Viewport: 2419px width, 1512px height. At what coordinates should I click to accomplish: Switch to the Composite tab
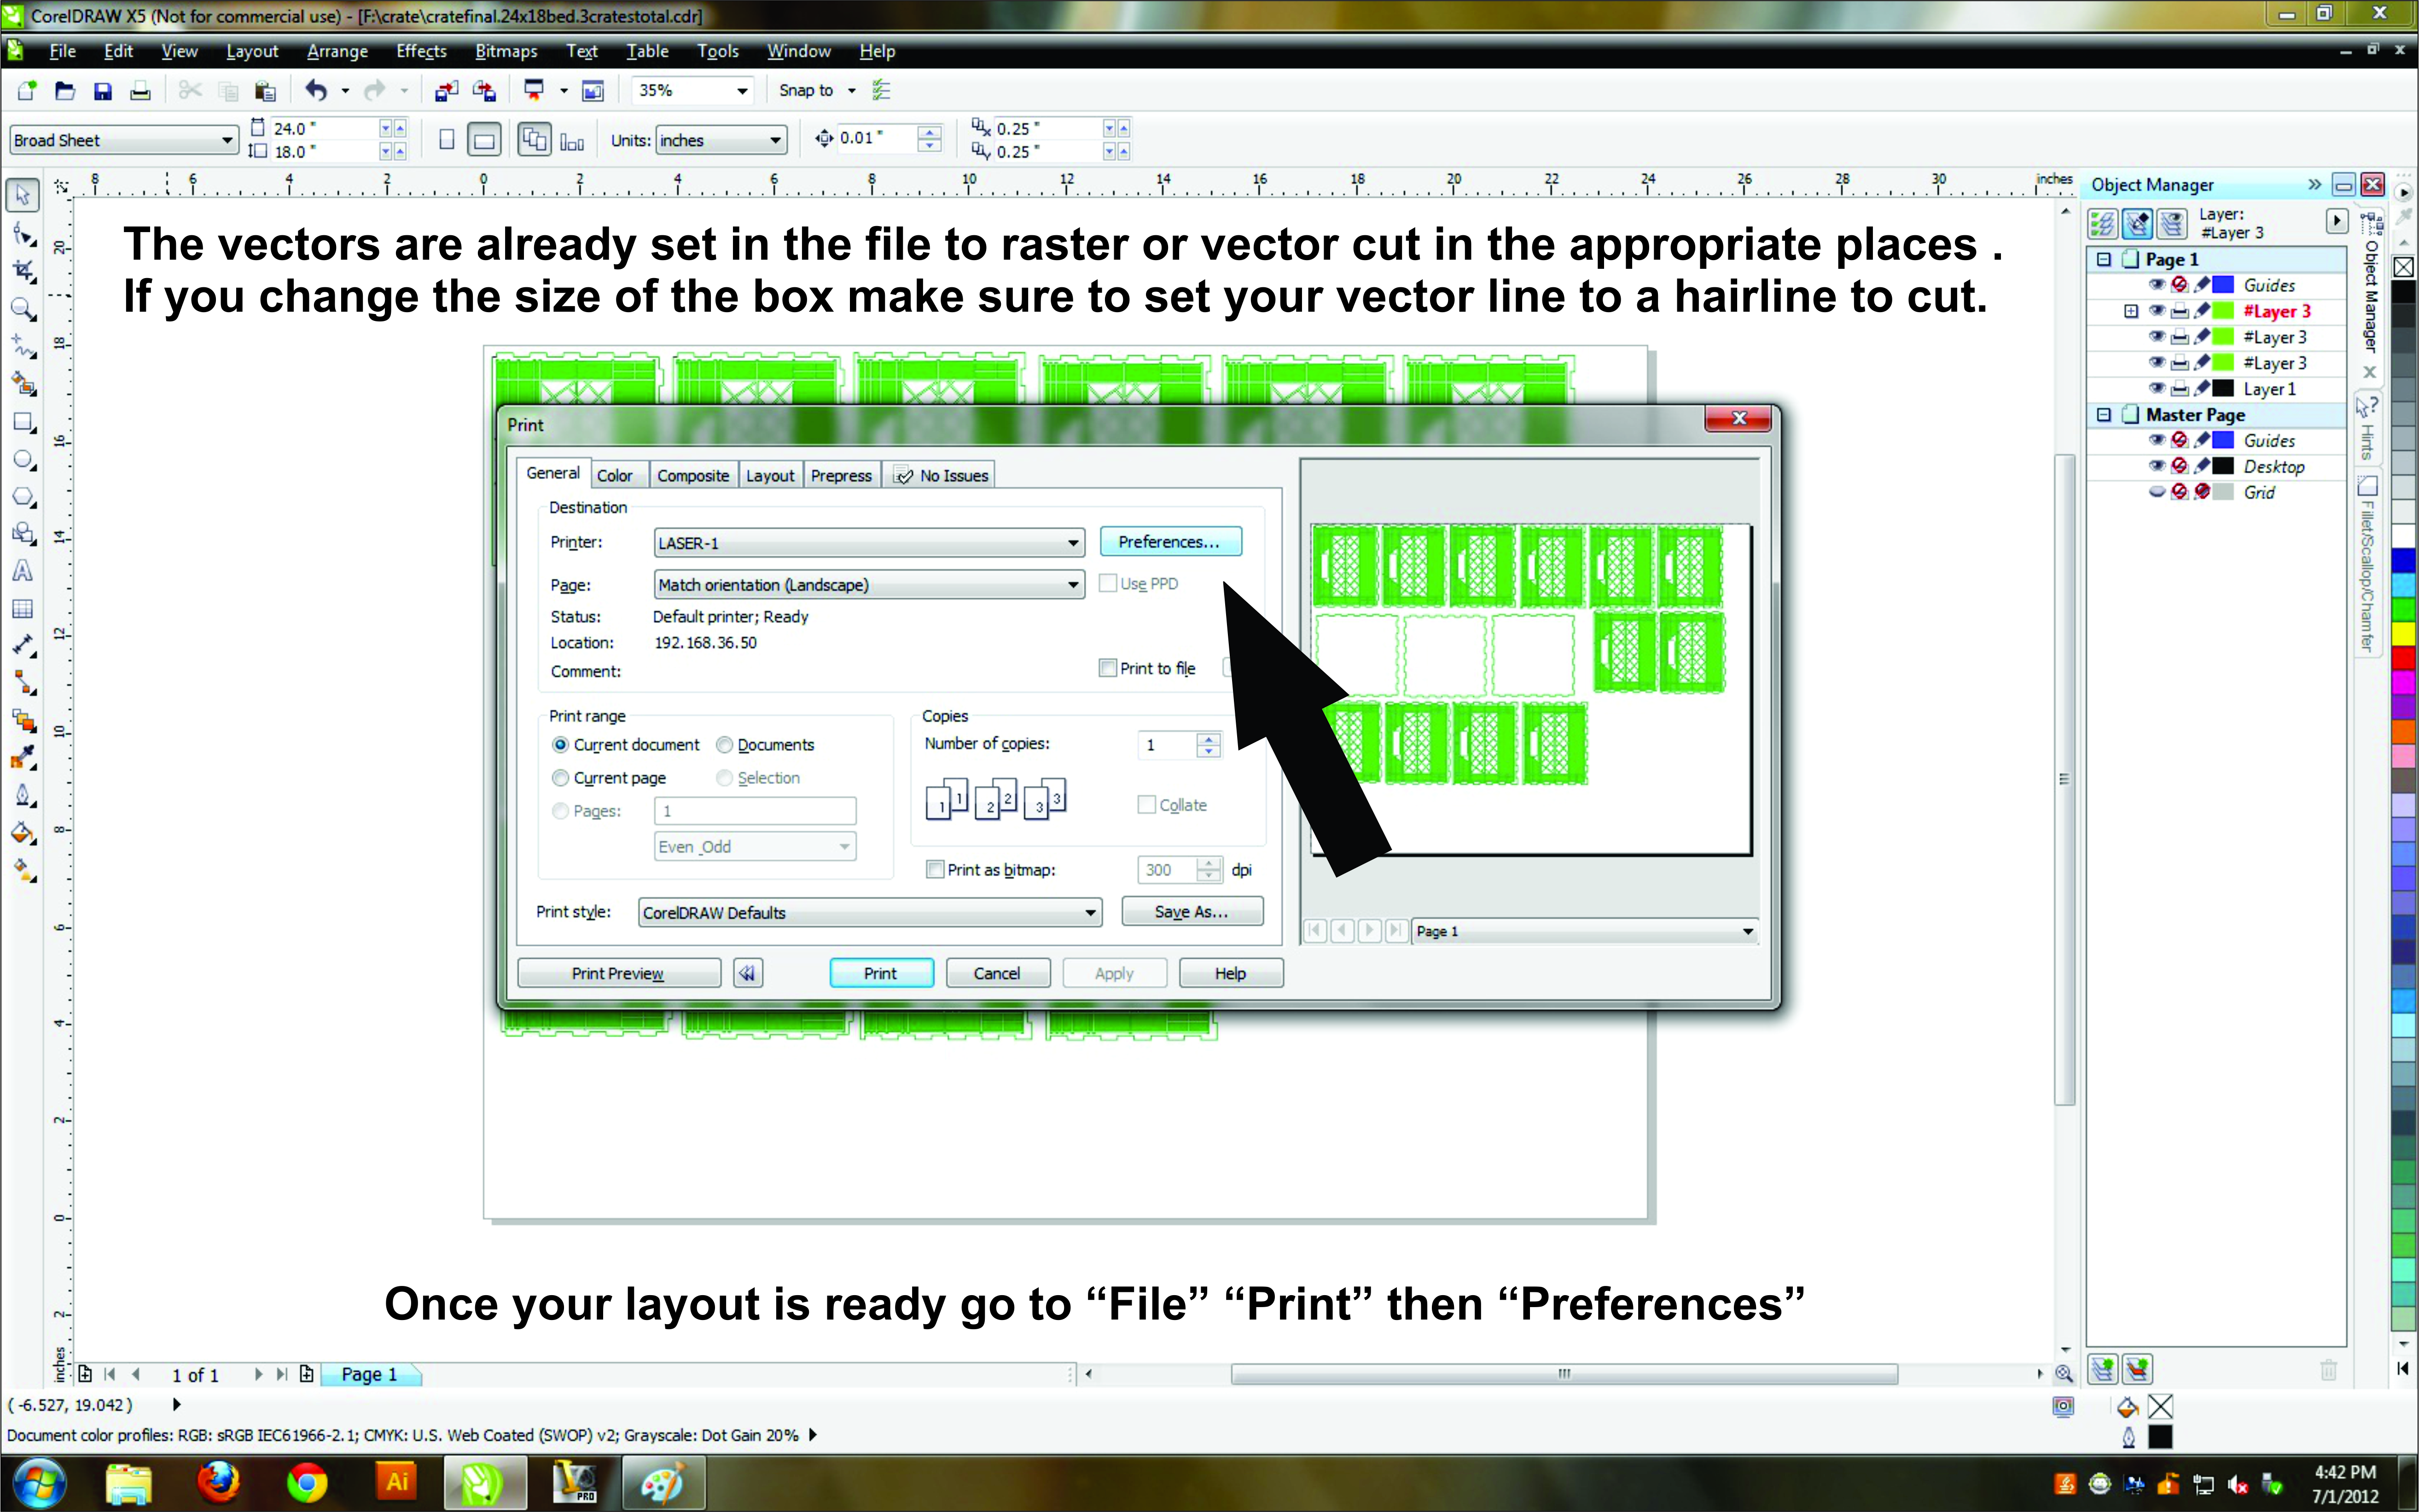click(x=693, y=476)
